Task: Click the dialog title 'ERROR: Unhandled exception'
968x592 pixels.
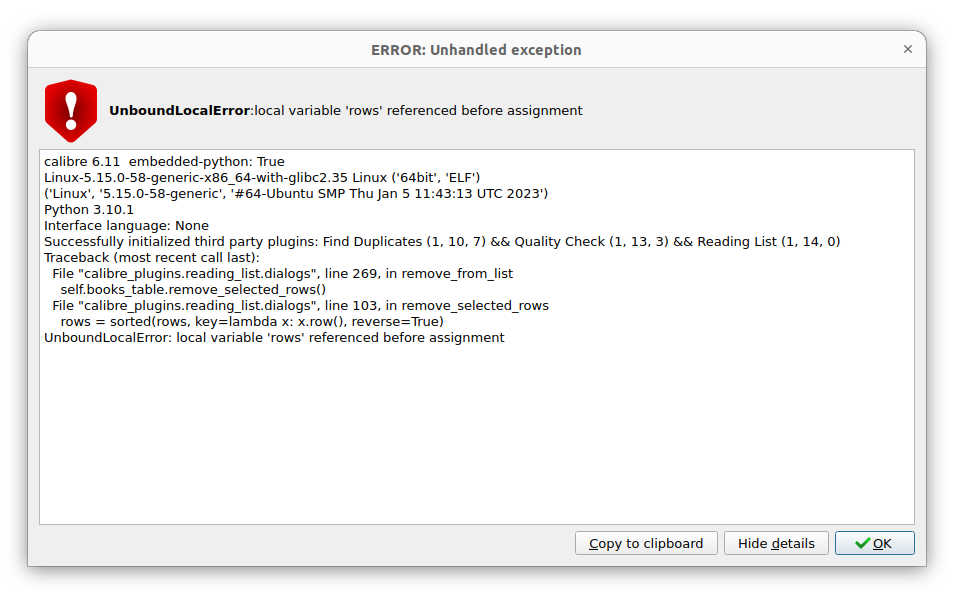Action: coord(476,50)
